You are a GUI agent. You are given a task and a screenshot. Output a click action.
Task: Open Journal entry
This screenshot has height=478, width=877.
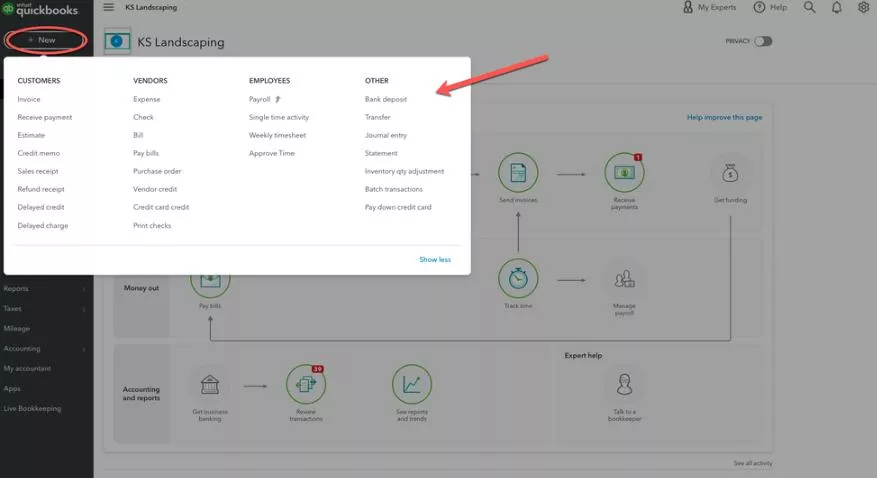(386, 135)
